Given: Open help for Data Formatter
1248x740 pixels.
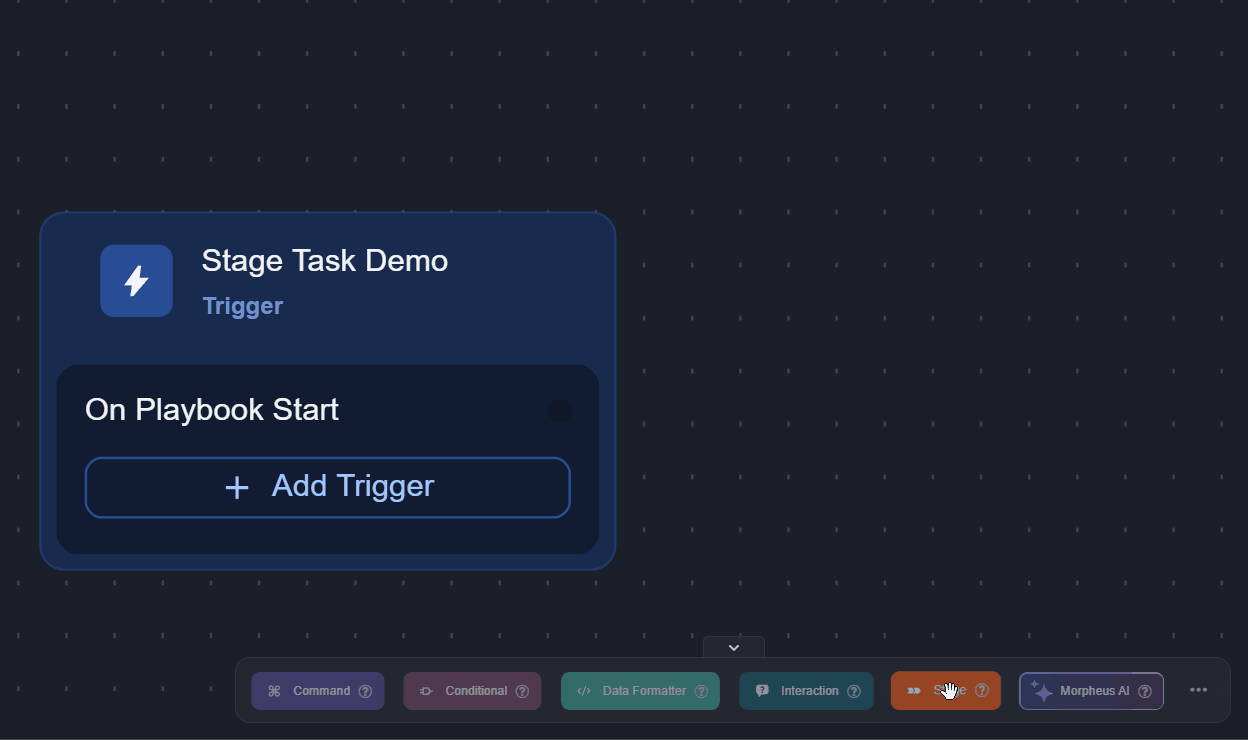Looking at the screenshot, I should 701,690.
